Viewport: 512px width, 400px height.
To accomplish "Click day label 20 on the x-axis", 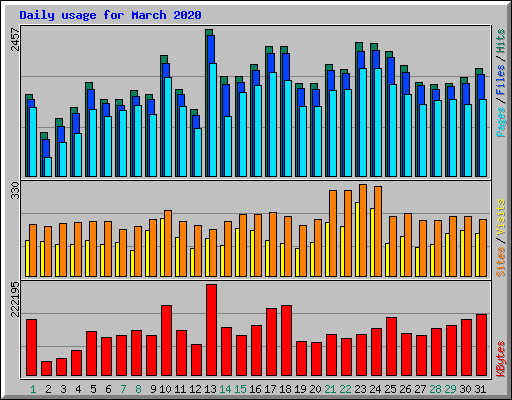I will point(315,389).
